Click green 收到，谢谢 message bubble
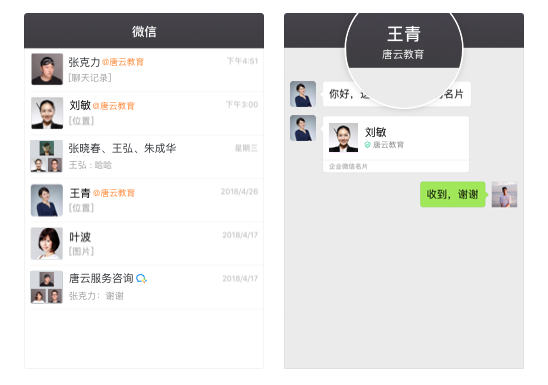Image resolution: width=548 pixels, height=385 pixels. coord(453,194)
